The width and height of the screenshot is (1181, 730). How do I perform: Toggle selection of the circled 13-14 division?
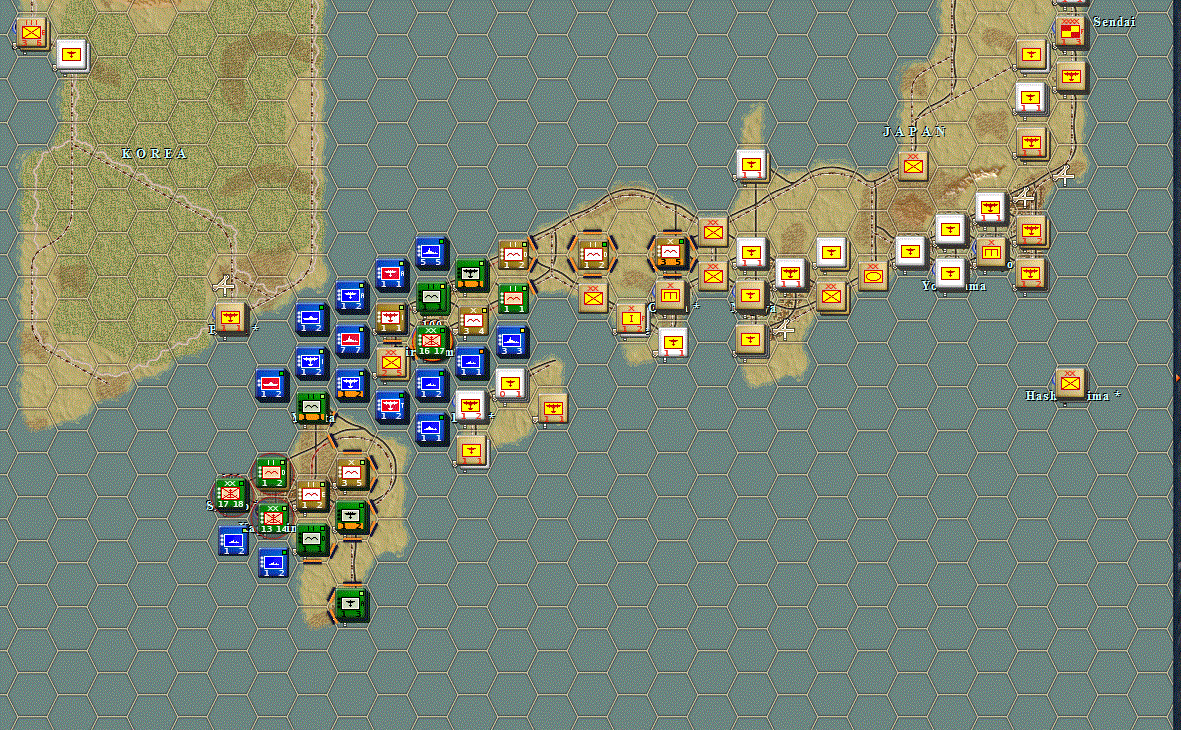273,518
